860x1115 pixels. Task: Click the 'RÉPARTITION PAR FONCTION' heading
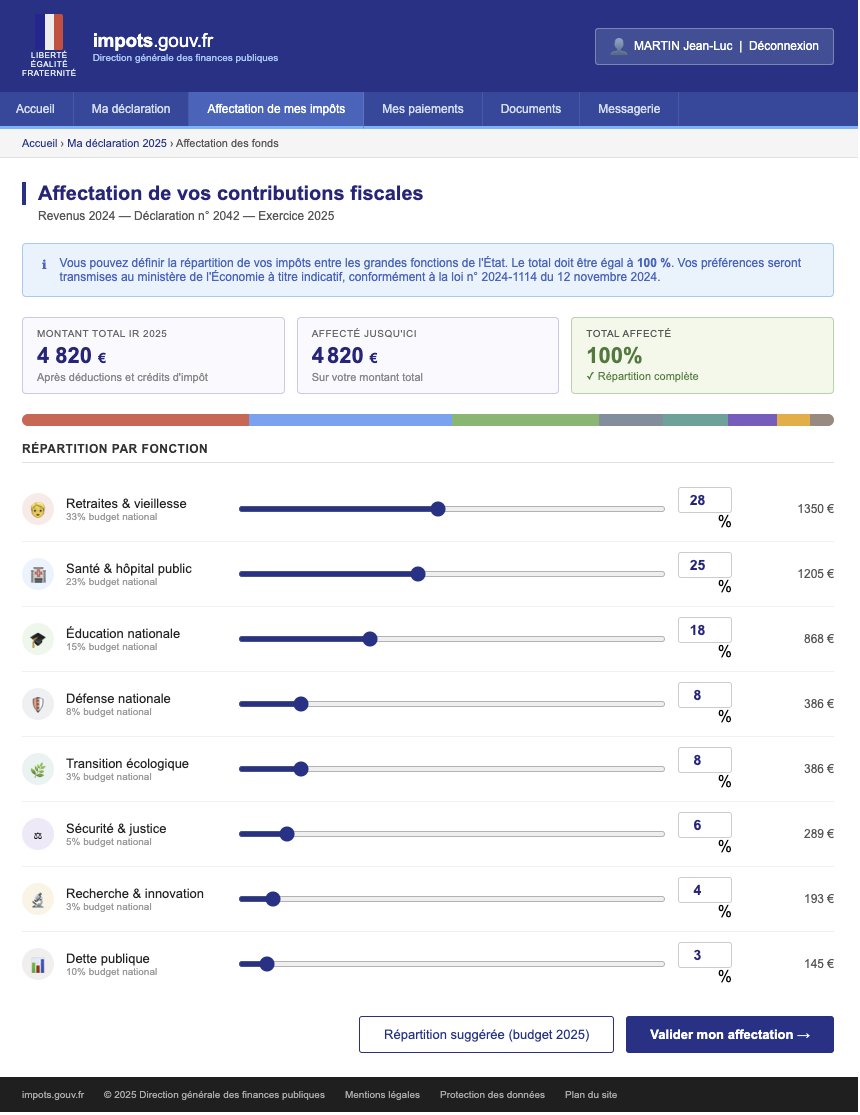115,449
